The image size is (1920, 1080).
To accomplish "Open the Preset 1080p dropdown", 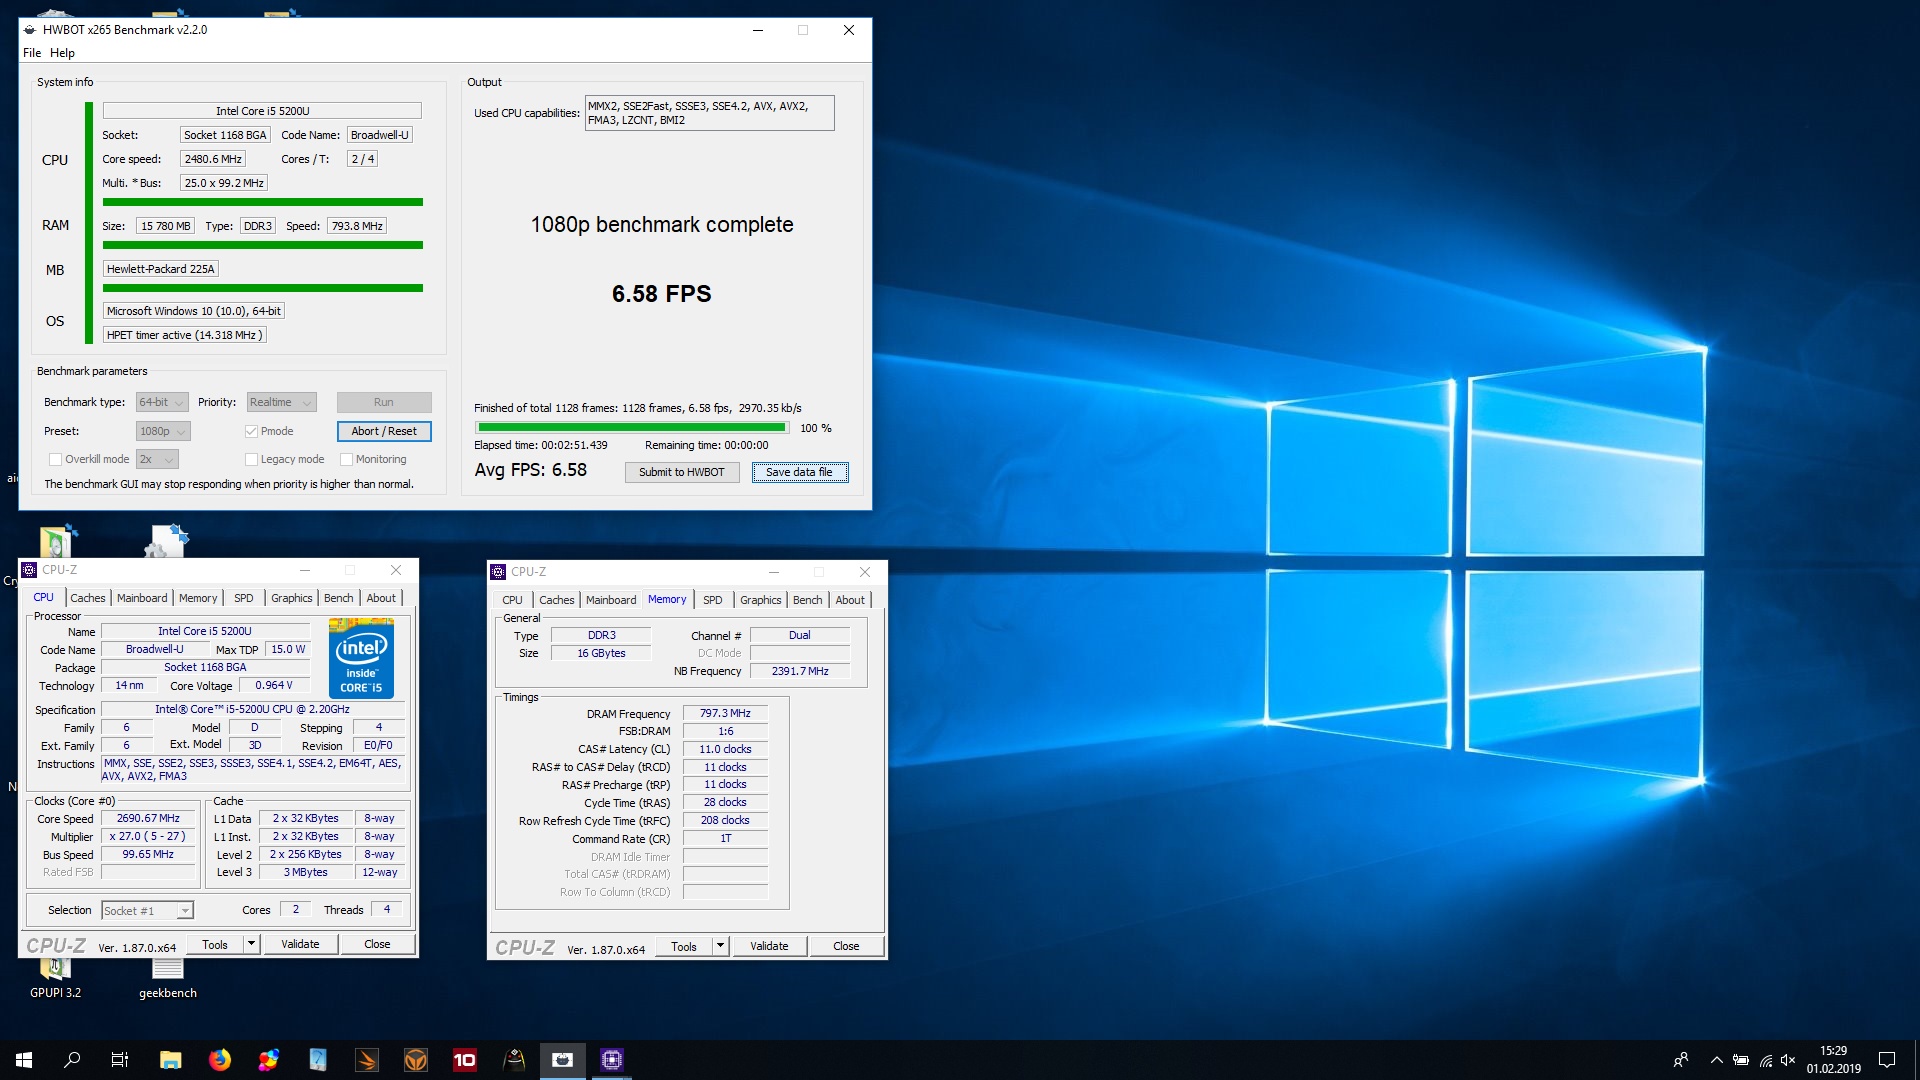I will [163, 431].
